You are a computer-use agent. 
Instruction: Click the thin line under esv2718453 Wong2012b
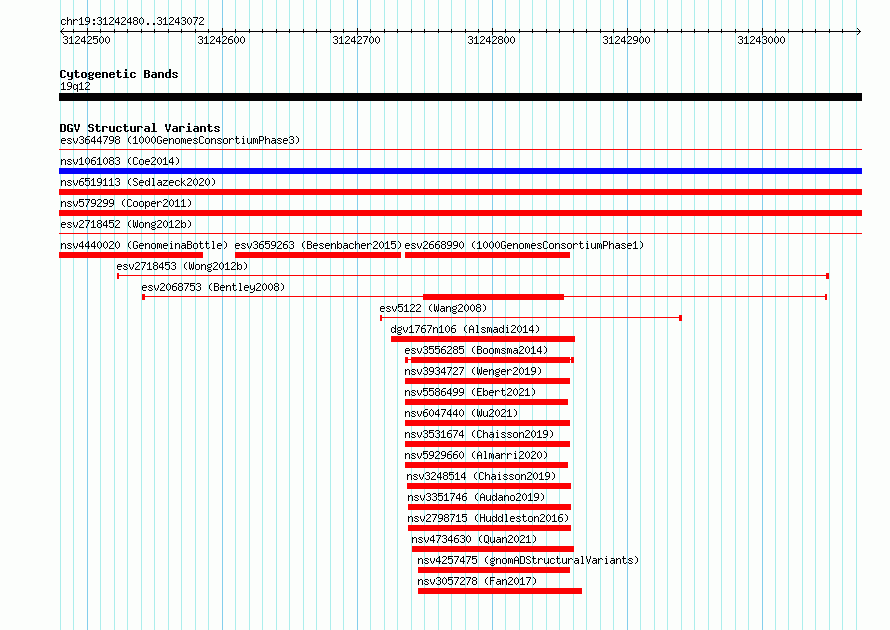473,276
